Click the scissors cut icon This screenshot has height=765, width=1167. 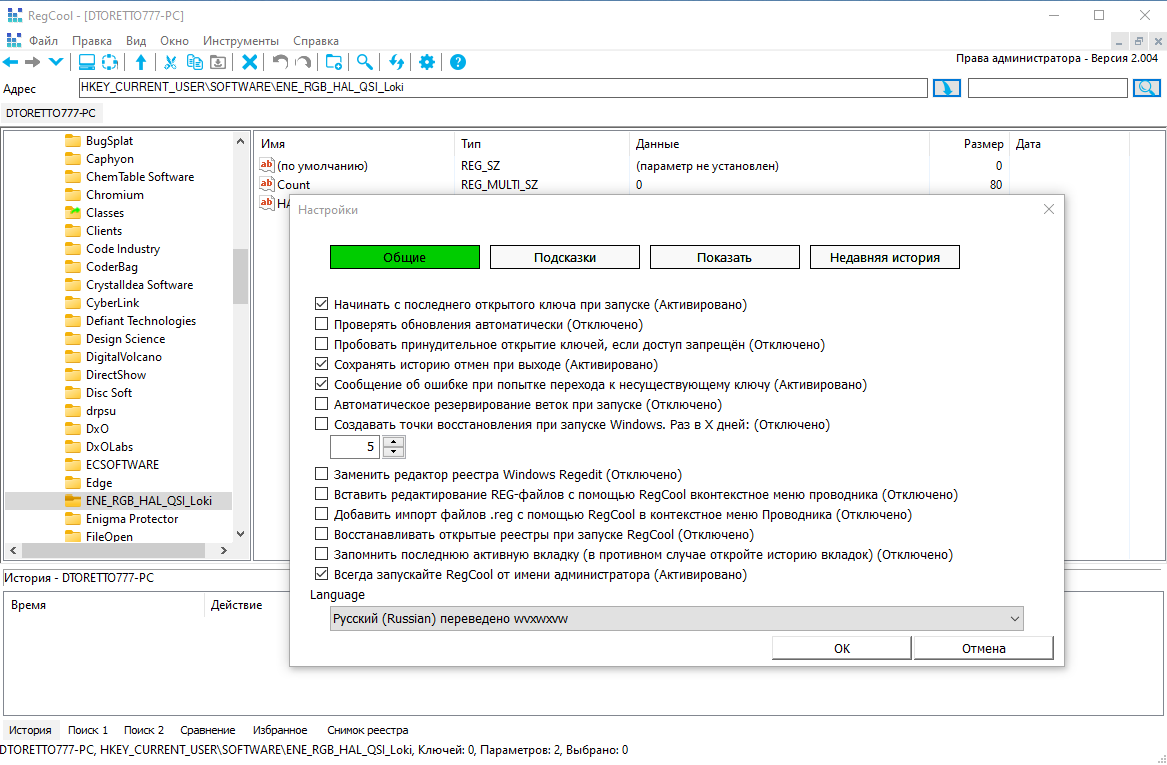tap(170, 63)
